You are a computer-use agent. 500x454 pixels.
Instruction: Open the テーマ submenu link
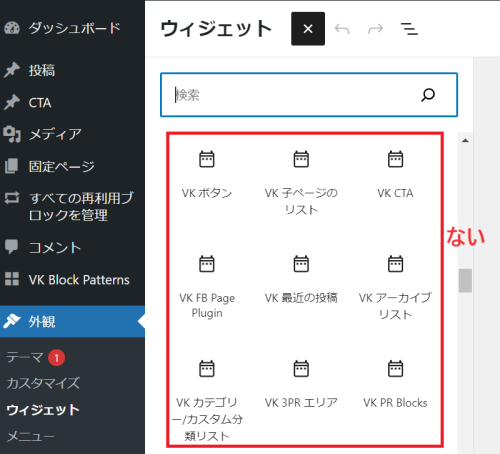point(25,357)
